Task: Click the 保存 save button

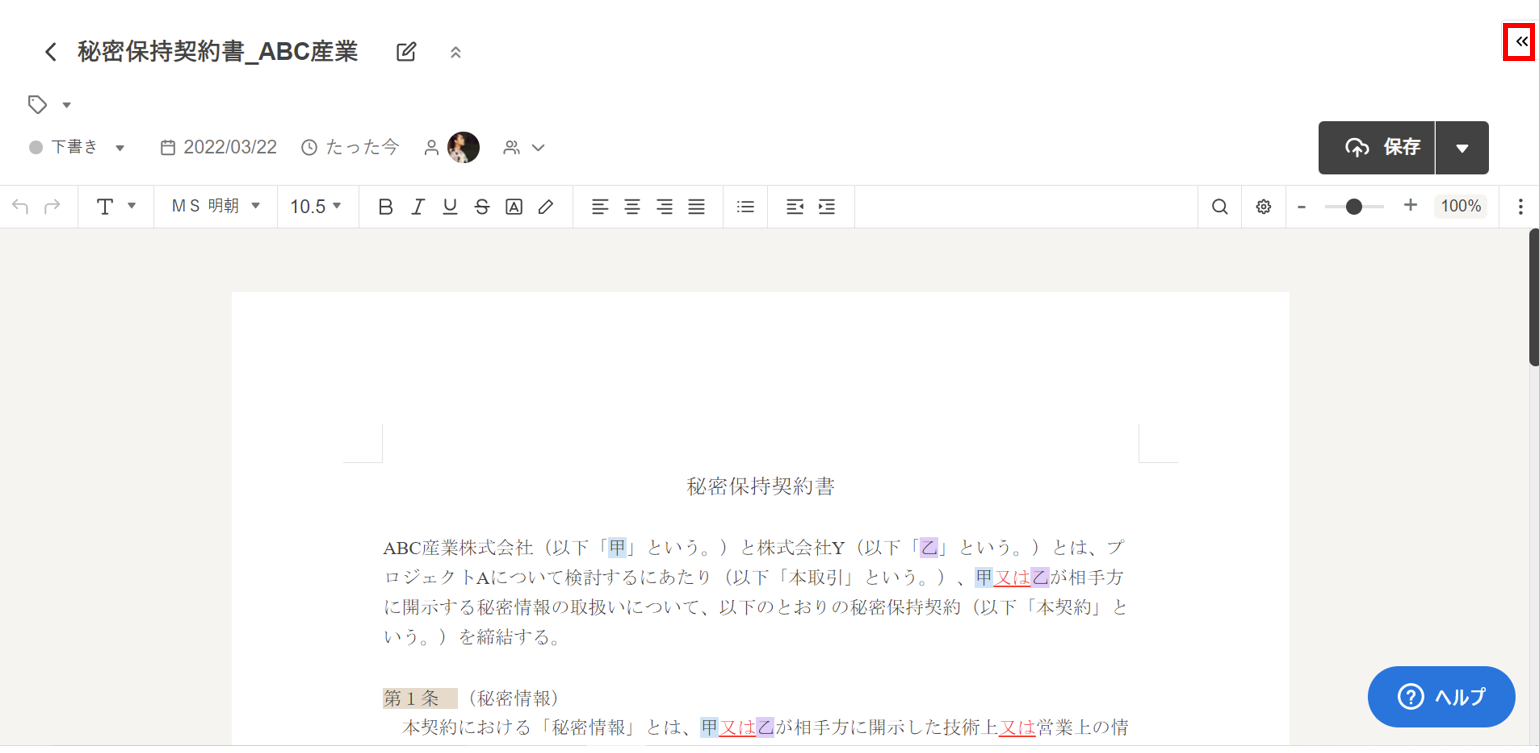Action: pyautogui.click(x=1377, y=148)
